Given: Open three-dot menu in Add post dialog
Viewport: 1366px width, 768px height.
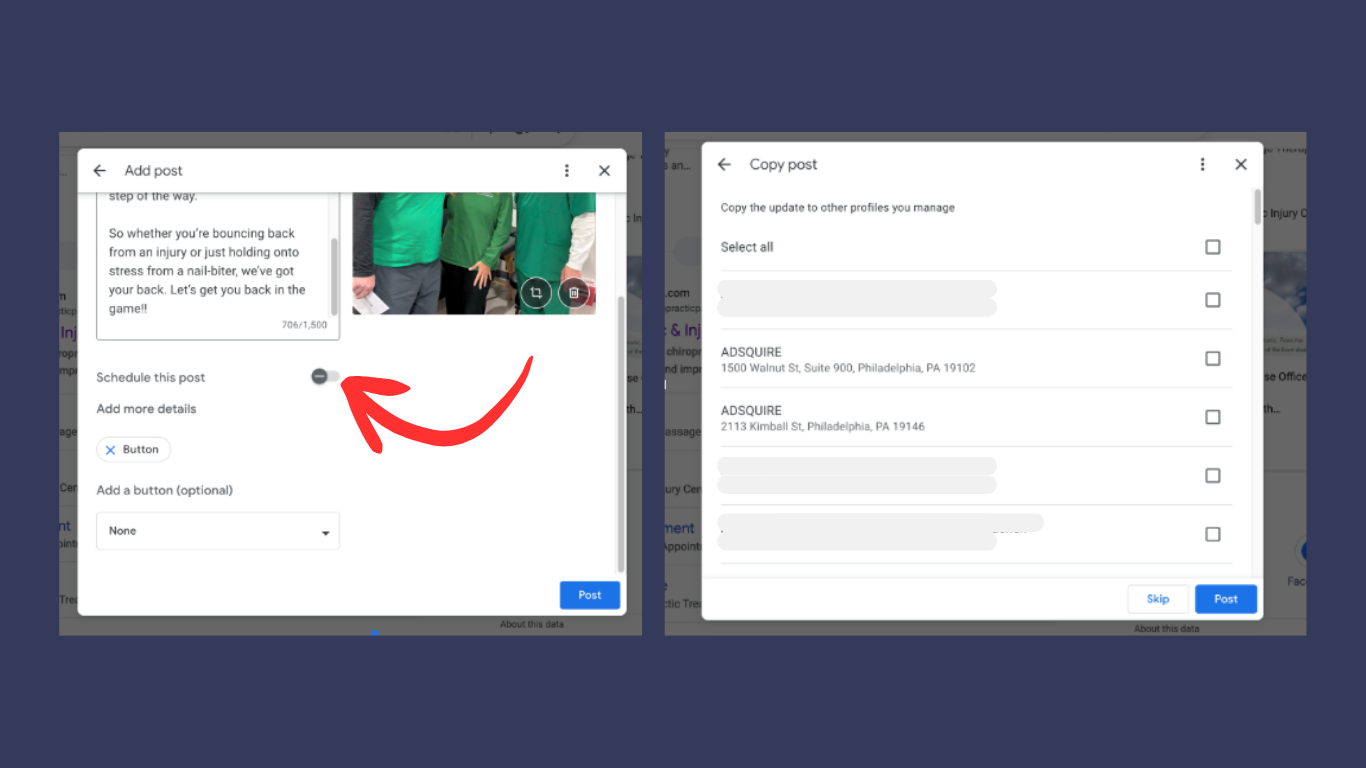Looking at the screenshot, I should pyautogui.click(x=567, y=171).
